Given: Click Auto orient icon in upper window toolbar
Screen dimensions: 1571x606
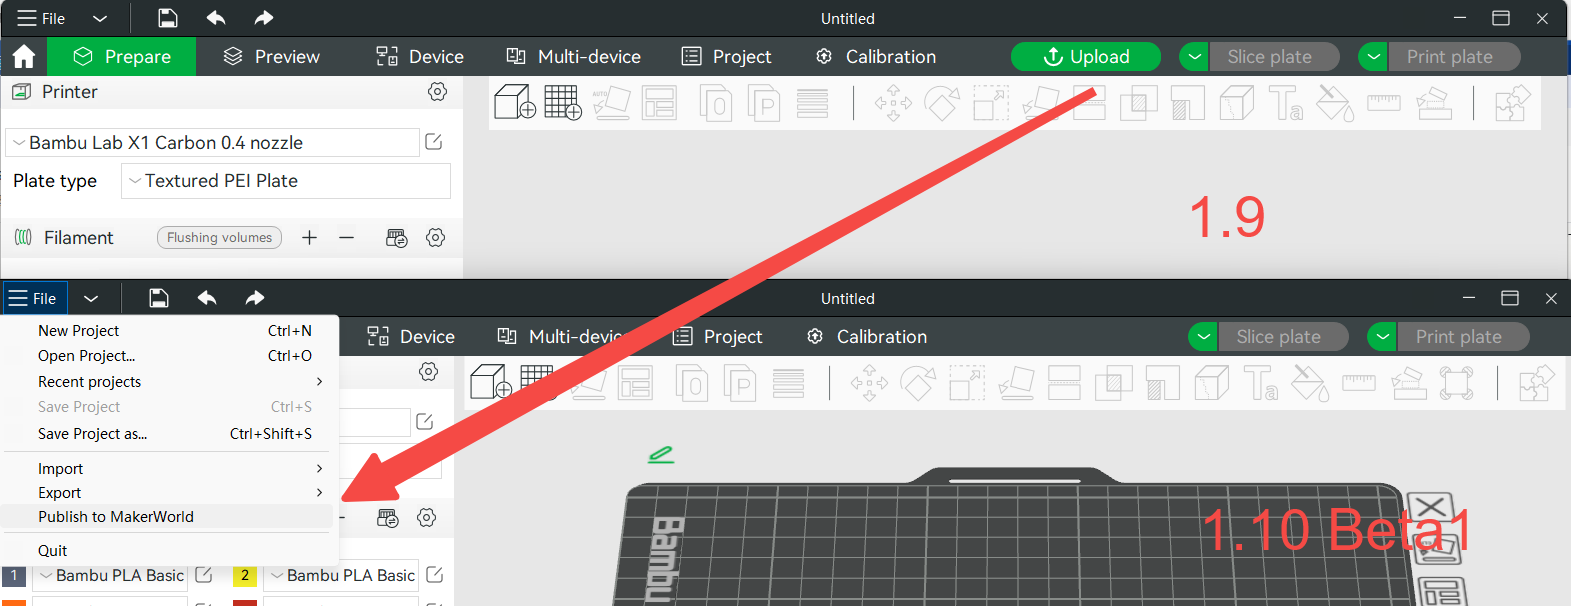Looking at the screenshot, I should [611, 103].
